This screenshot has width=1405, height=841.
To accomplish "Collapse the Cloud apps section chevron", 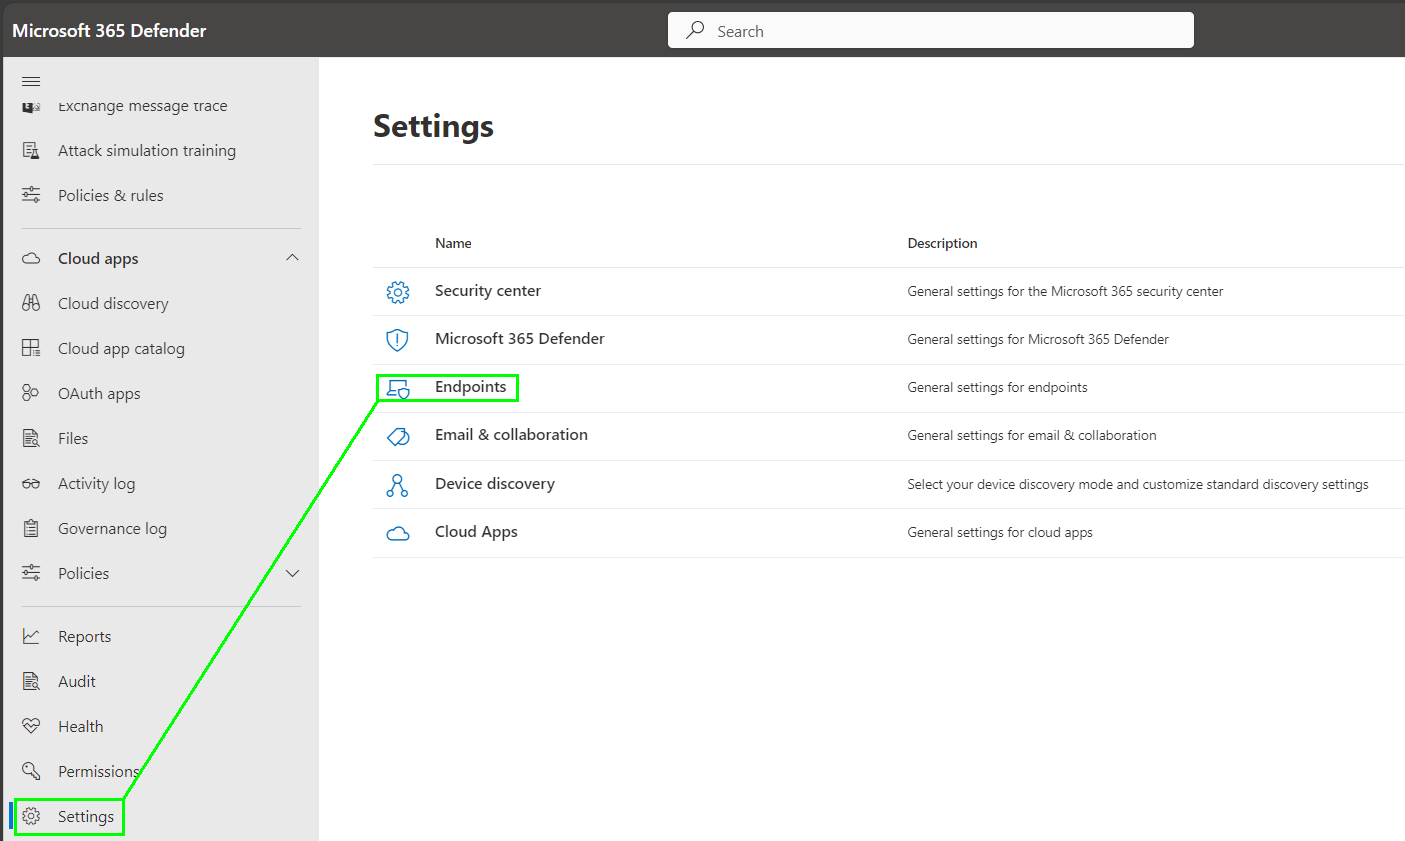I will 292,258.
